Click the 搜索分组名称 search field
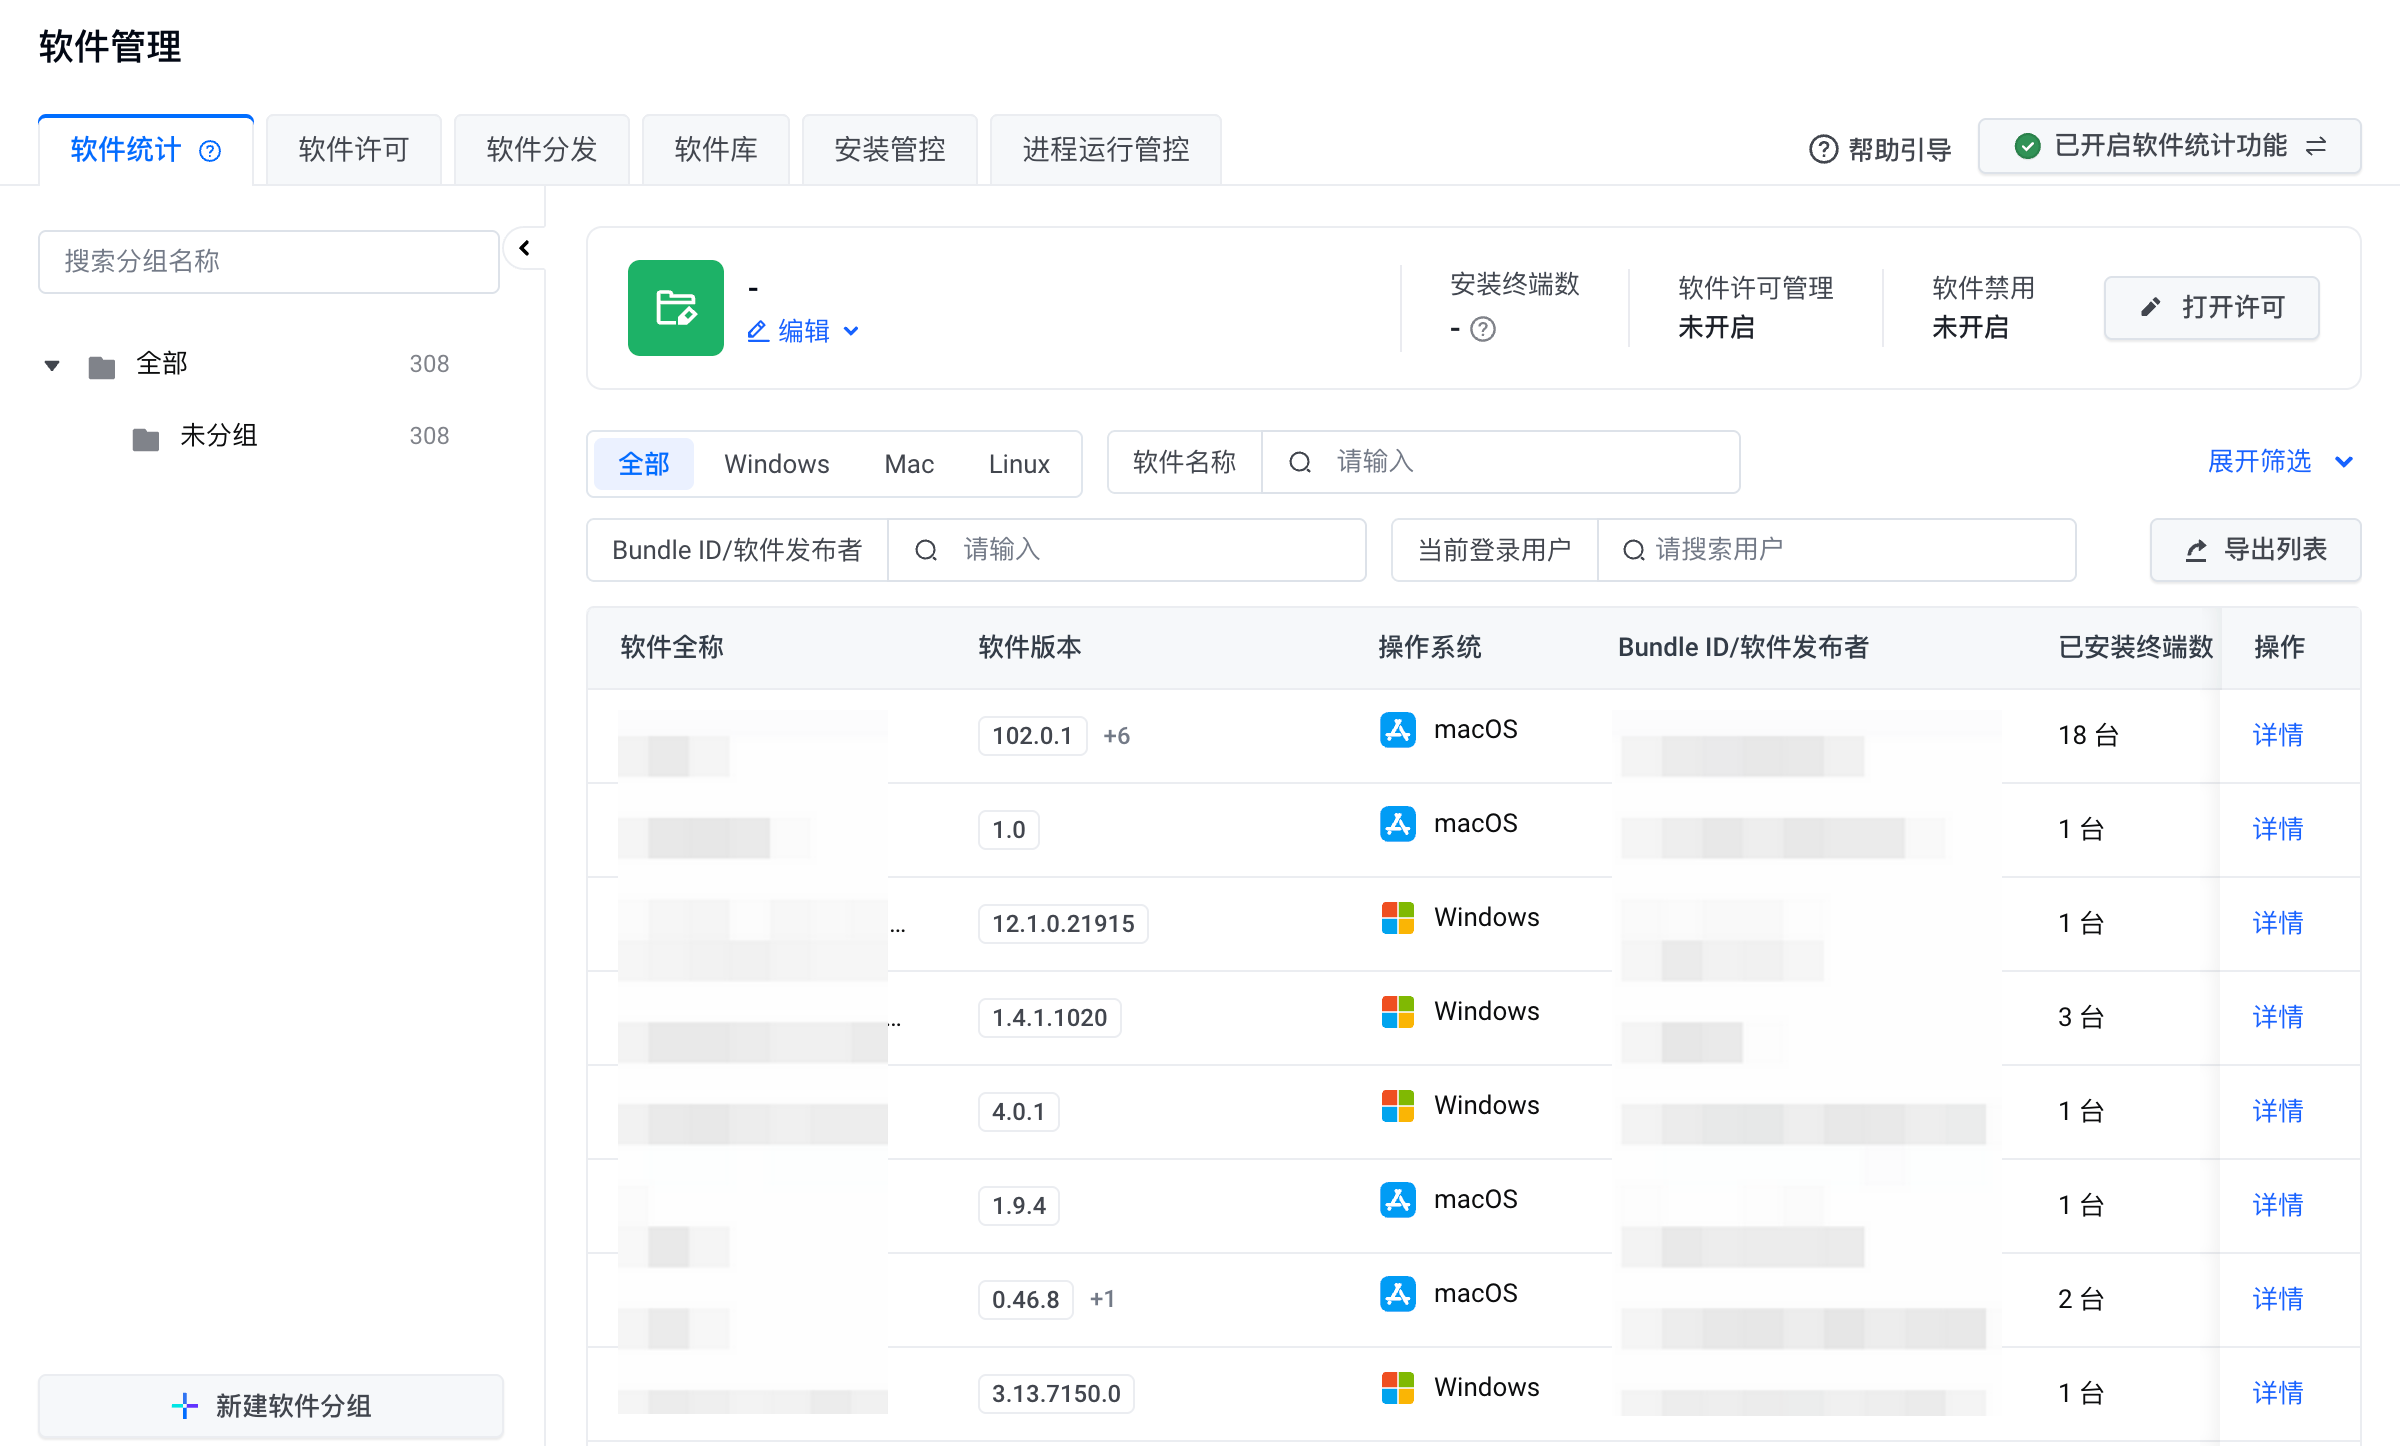Screen dimensions: 2400x1446 point(268,262)
